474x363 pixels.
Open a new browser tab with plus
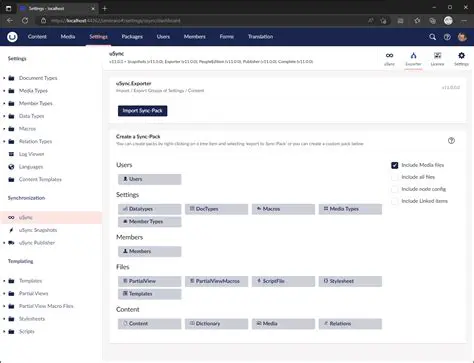click(105, 8)
